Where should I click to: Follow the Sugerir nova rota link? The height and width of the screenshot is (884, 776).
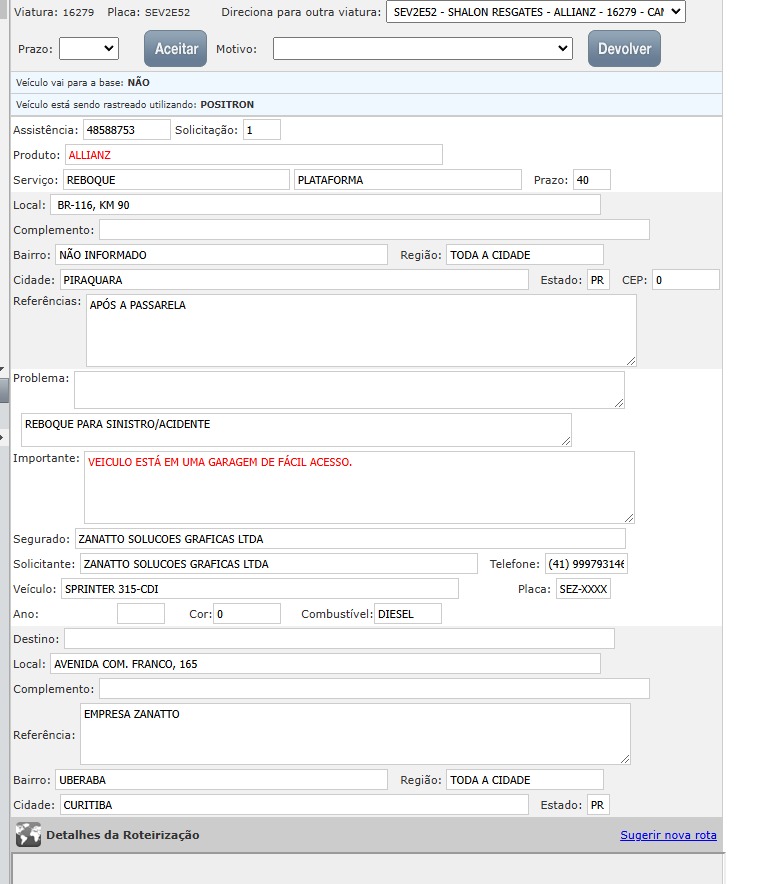pyautogui.click(x=668, y=835)
